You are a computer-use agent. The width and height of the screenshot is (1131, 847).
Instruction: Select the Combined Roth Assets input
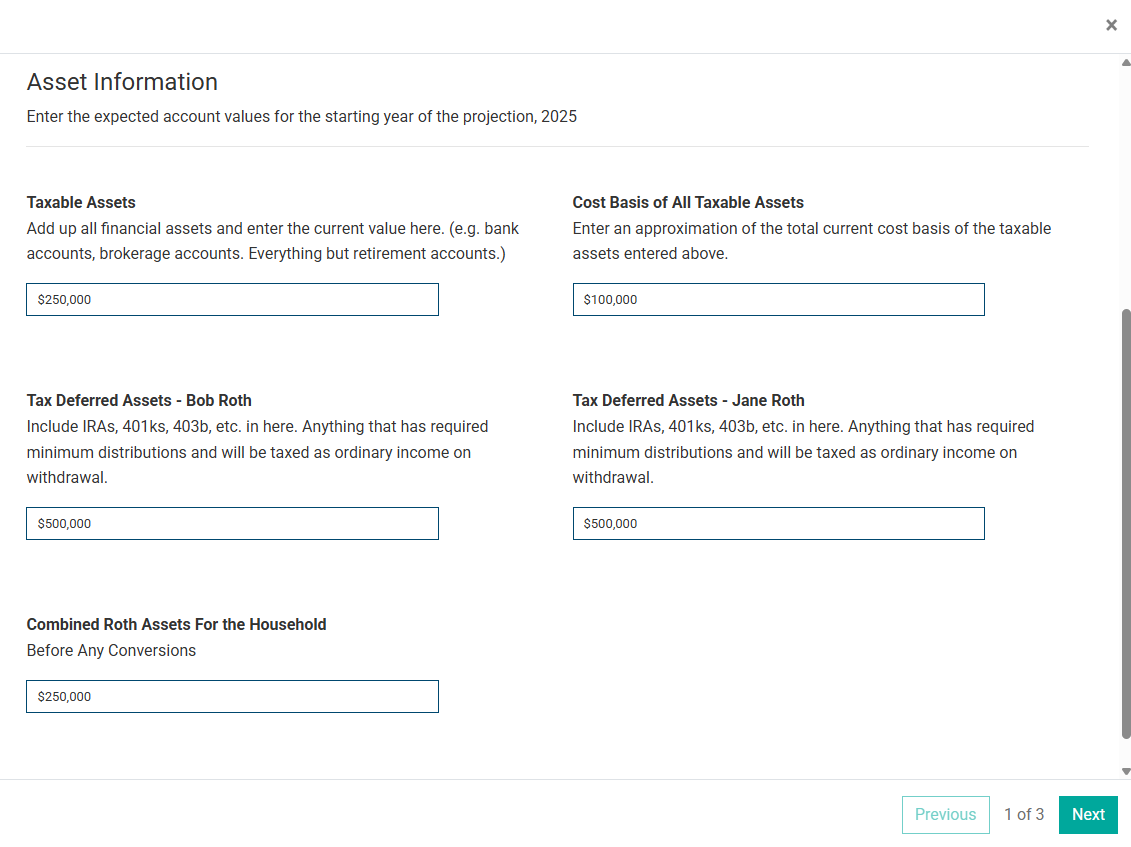(x=232, y=696)
